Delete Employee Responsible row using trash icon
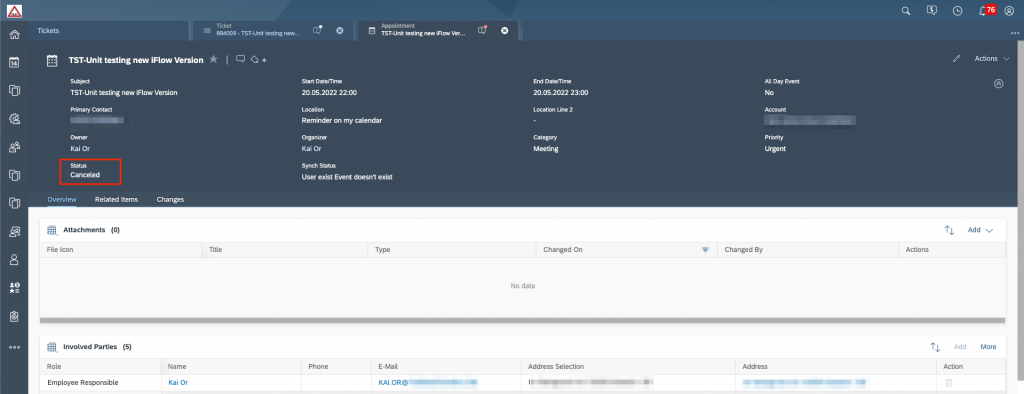The height and width of the screenshot is (394, 1024). point(949,383)
